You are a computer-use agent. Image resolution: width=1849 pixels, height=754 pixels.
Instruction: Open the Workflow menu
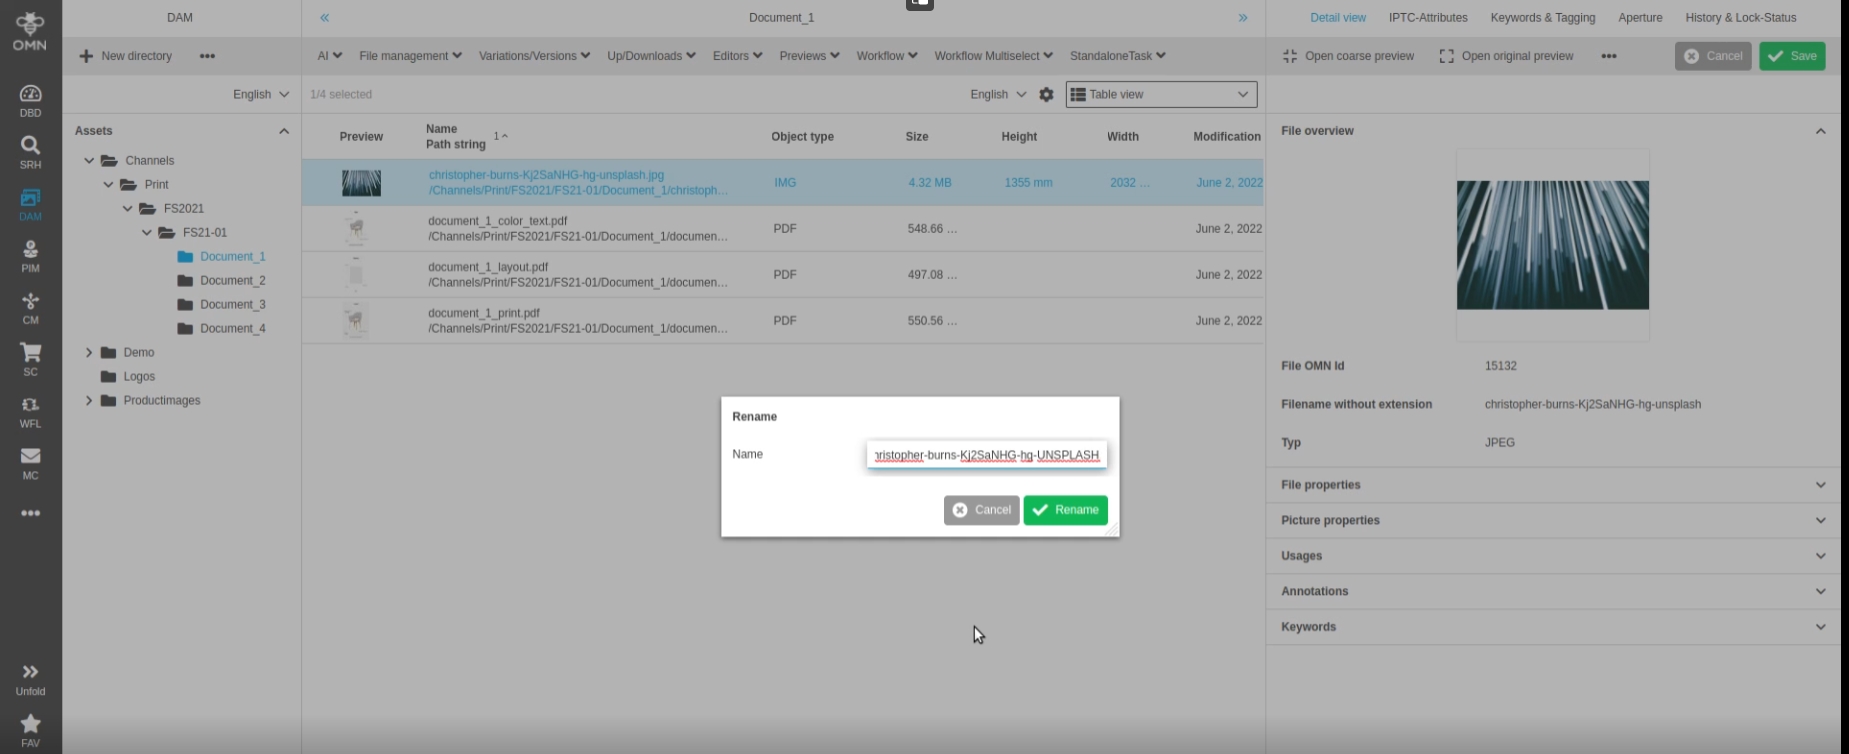point(887,56)
